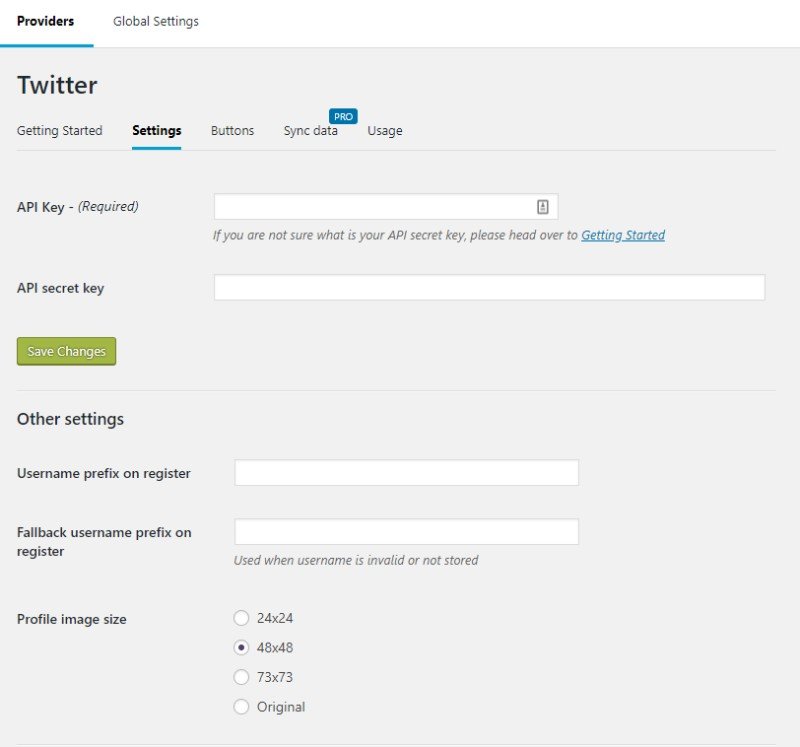The image size is (800, 747).
Task: Switch to the Global Settings tab
Action: point(155,20)
